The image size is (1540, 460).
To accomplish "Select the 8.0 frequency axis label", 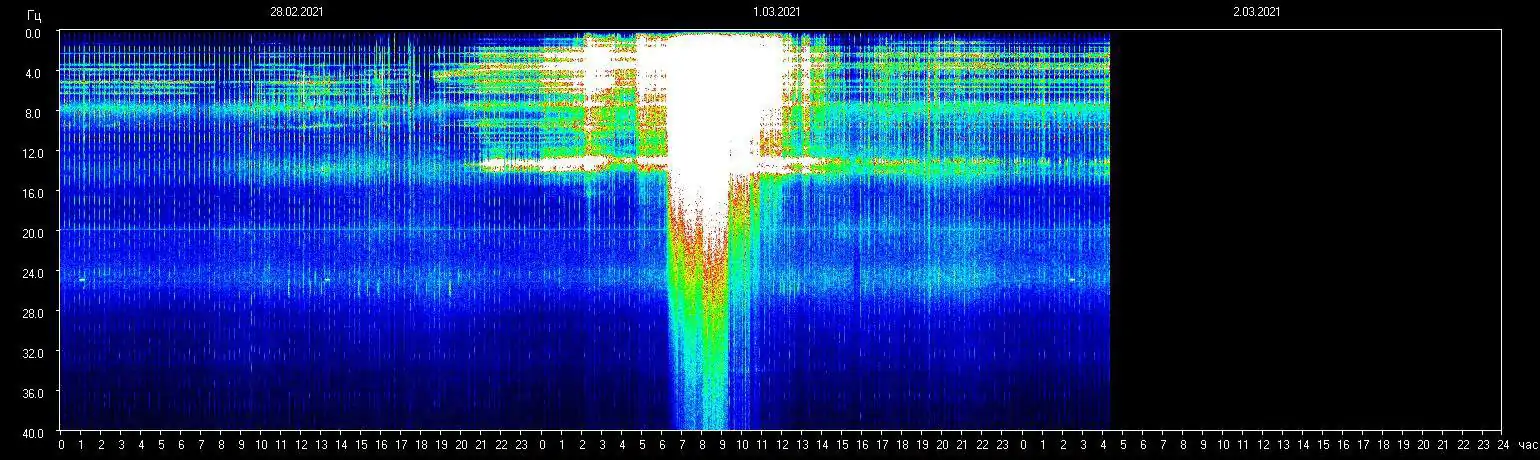I will (34, 113).
